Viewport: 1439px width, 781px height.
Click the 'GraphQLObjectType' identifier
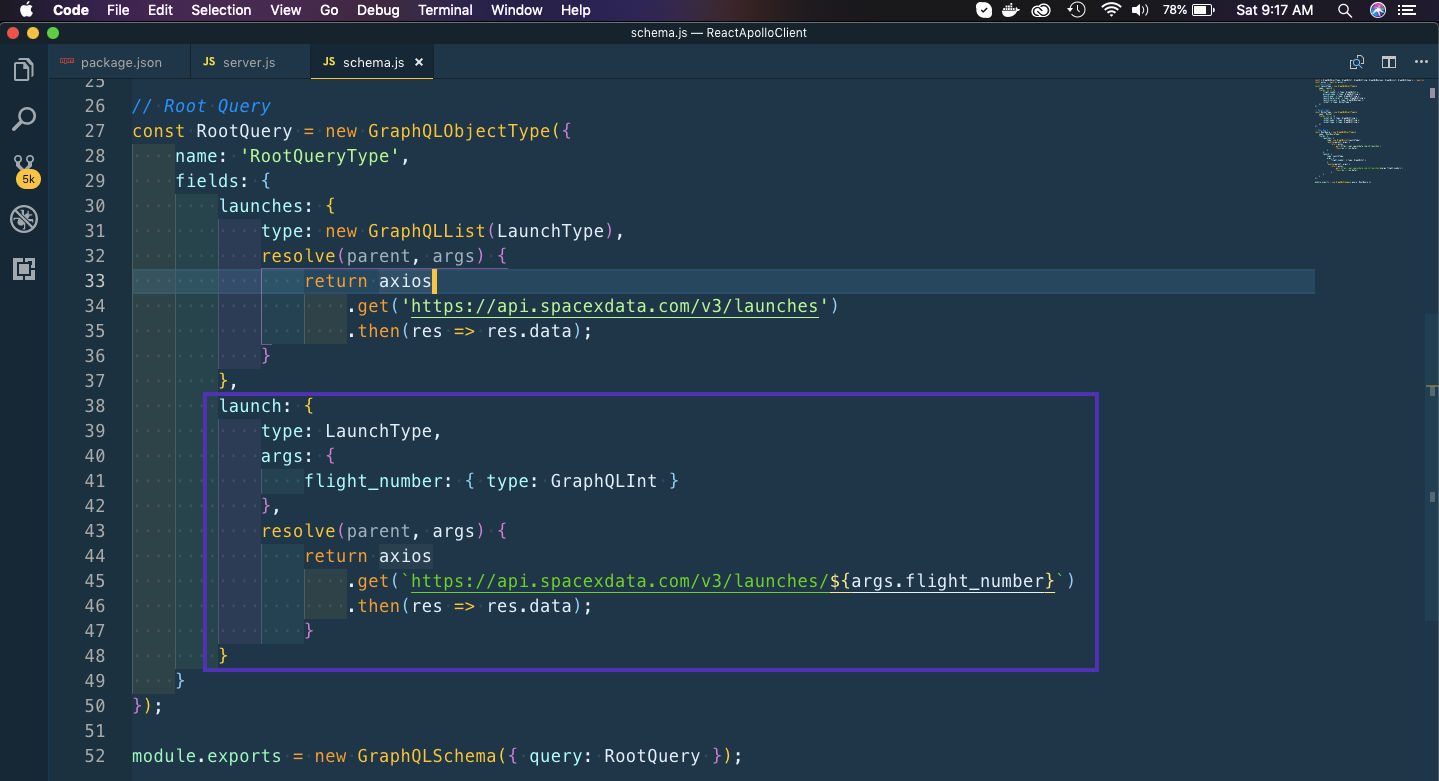460,131
